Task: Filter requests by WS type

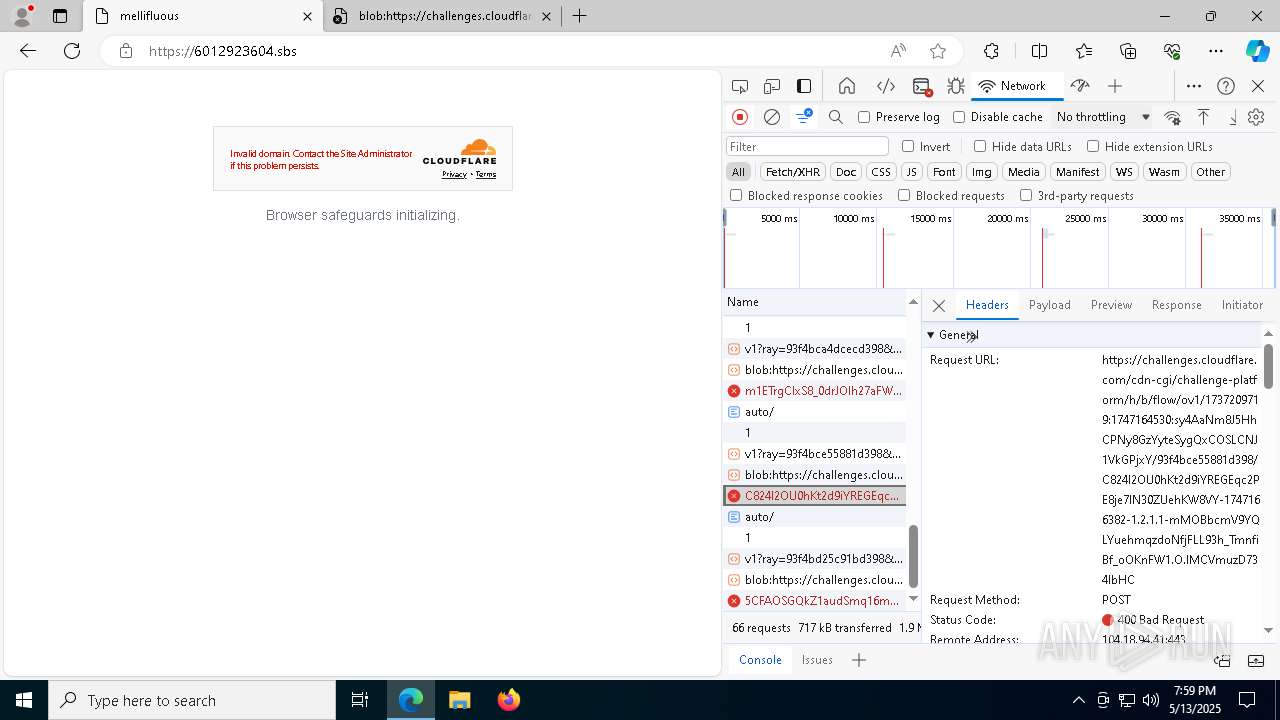Action: (1124, 172)
